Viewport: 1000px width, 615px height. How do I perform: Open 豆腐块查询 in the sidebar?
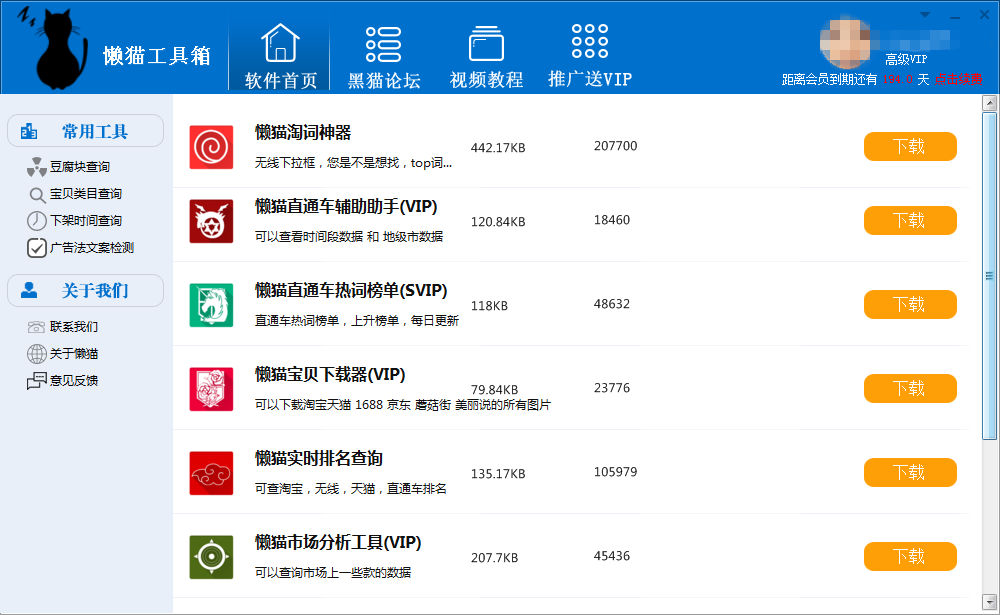click(79, 167)
